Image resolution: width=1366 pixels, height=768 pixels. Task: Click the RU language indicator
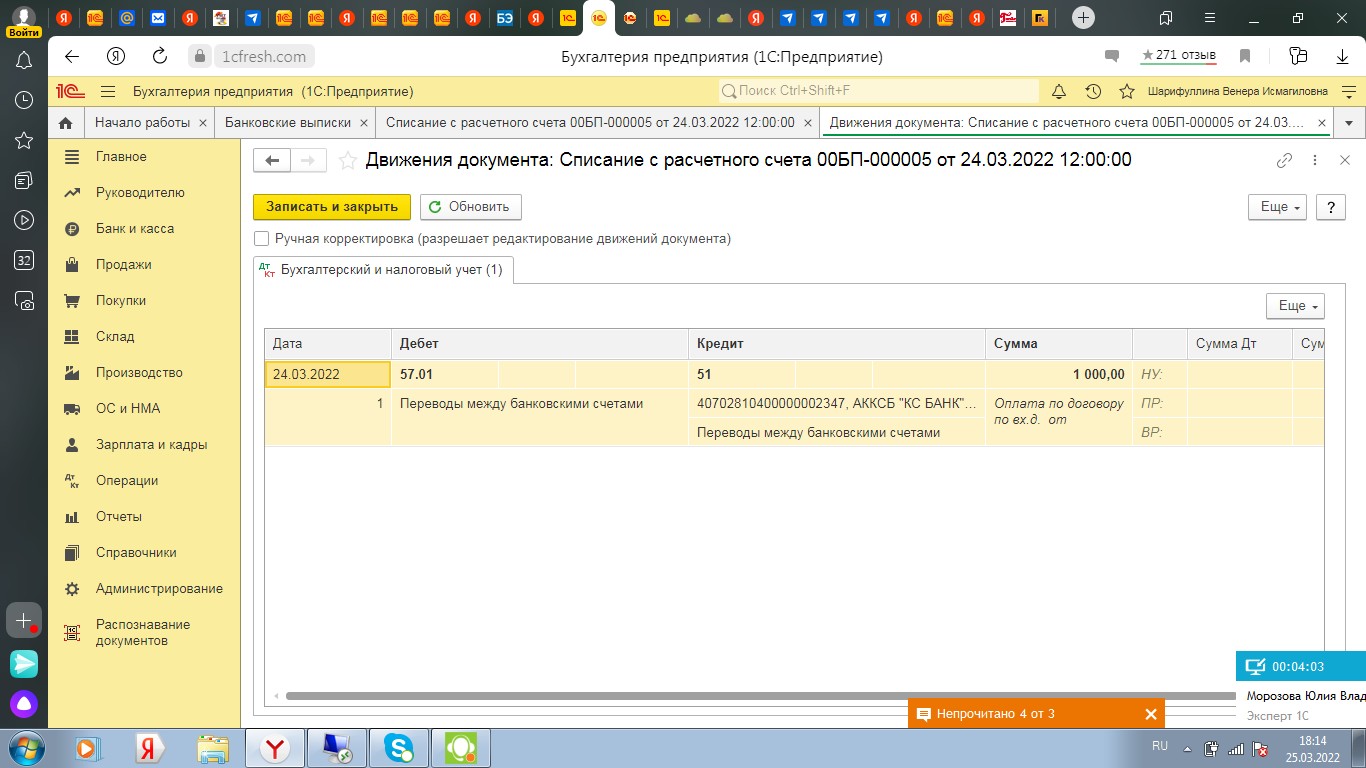coord(1160,746)
